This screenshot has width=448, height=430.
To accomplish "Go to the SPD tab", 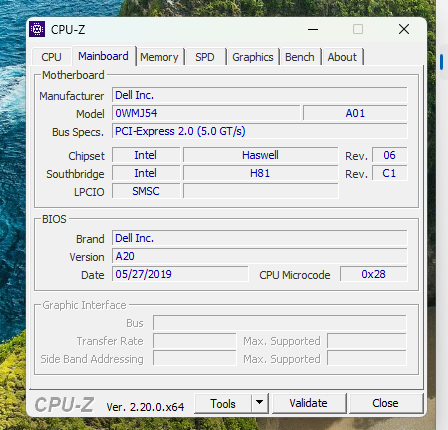I will pos(205,57).
